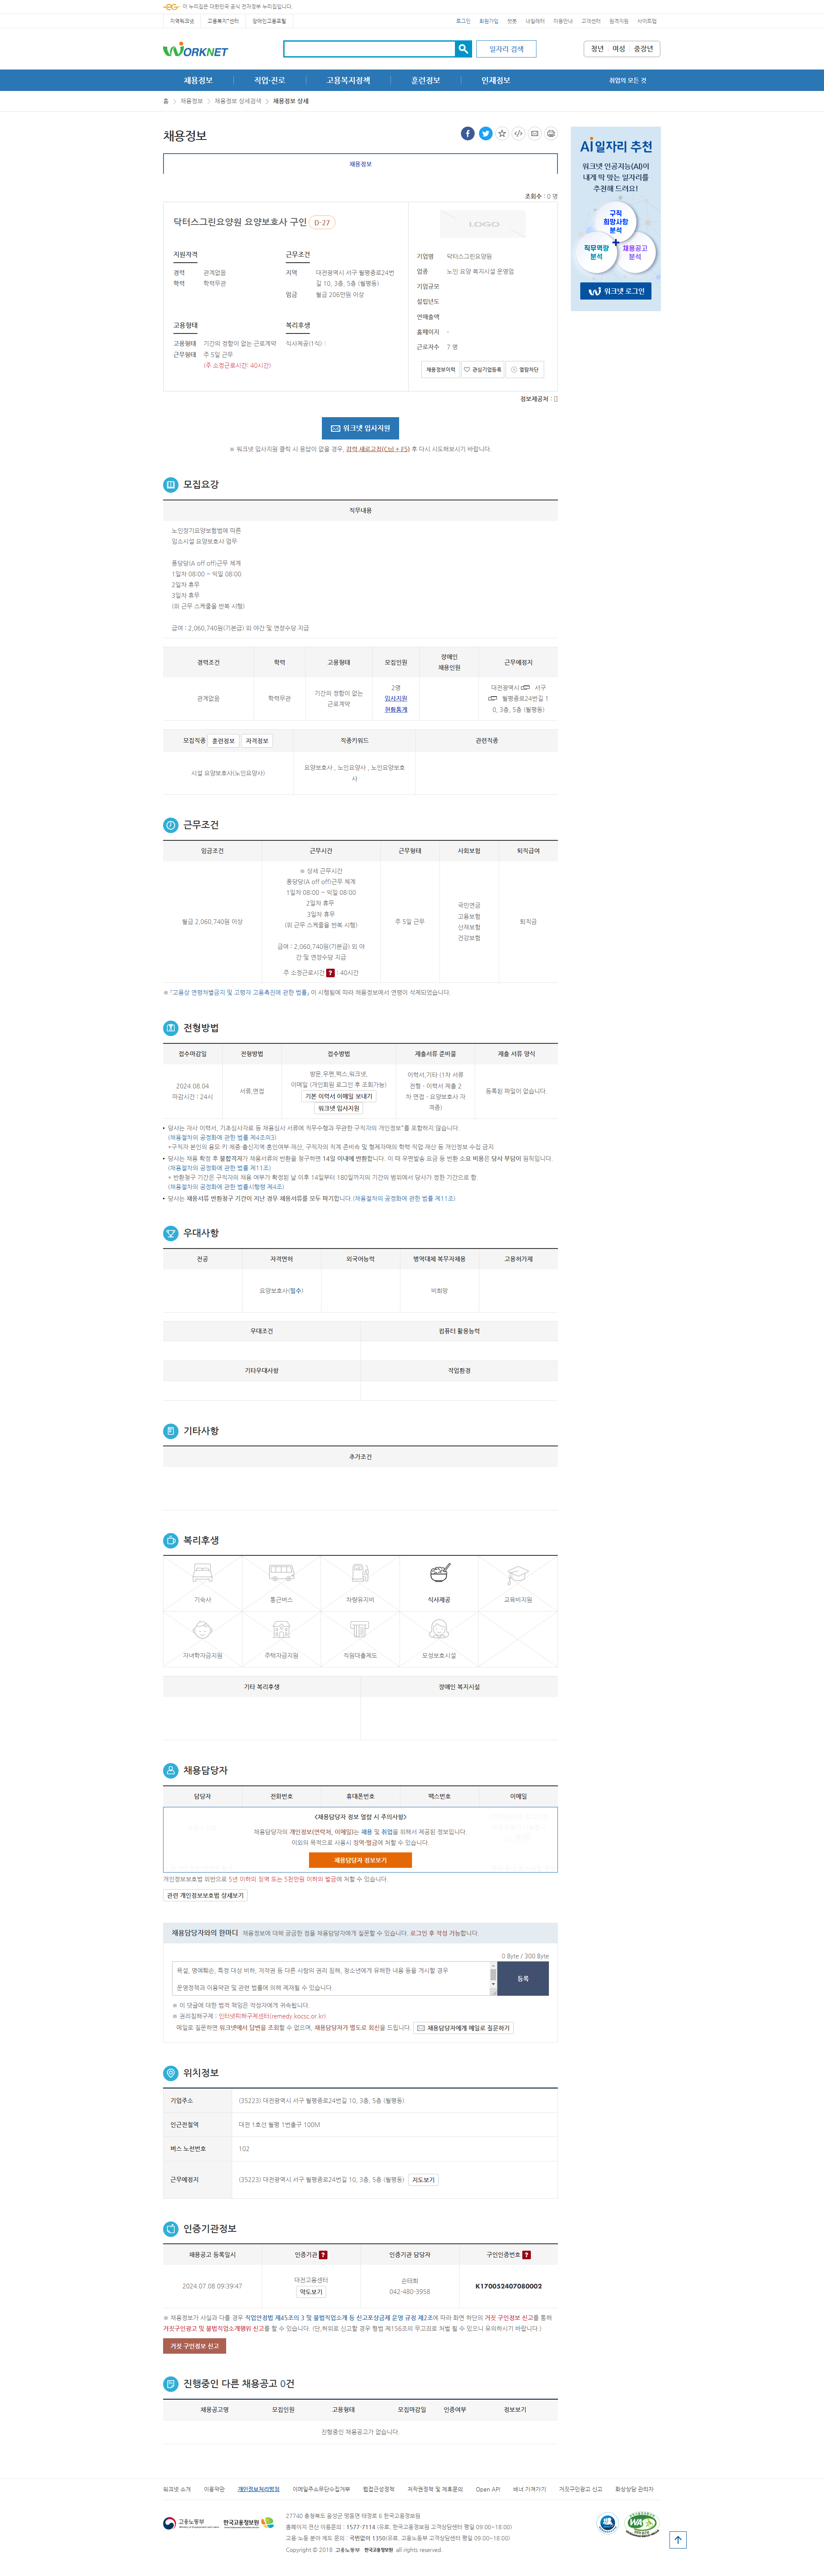The height and width of the screenshot is (2576, 824).
Task: Click the 로그인 link at top
Action: pos(463,21)
